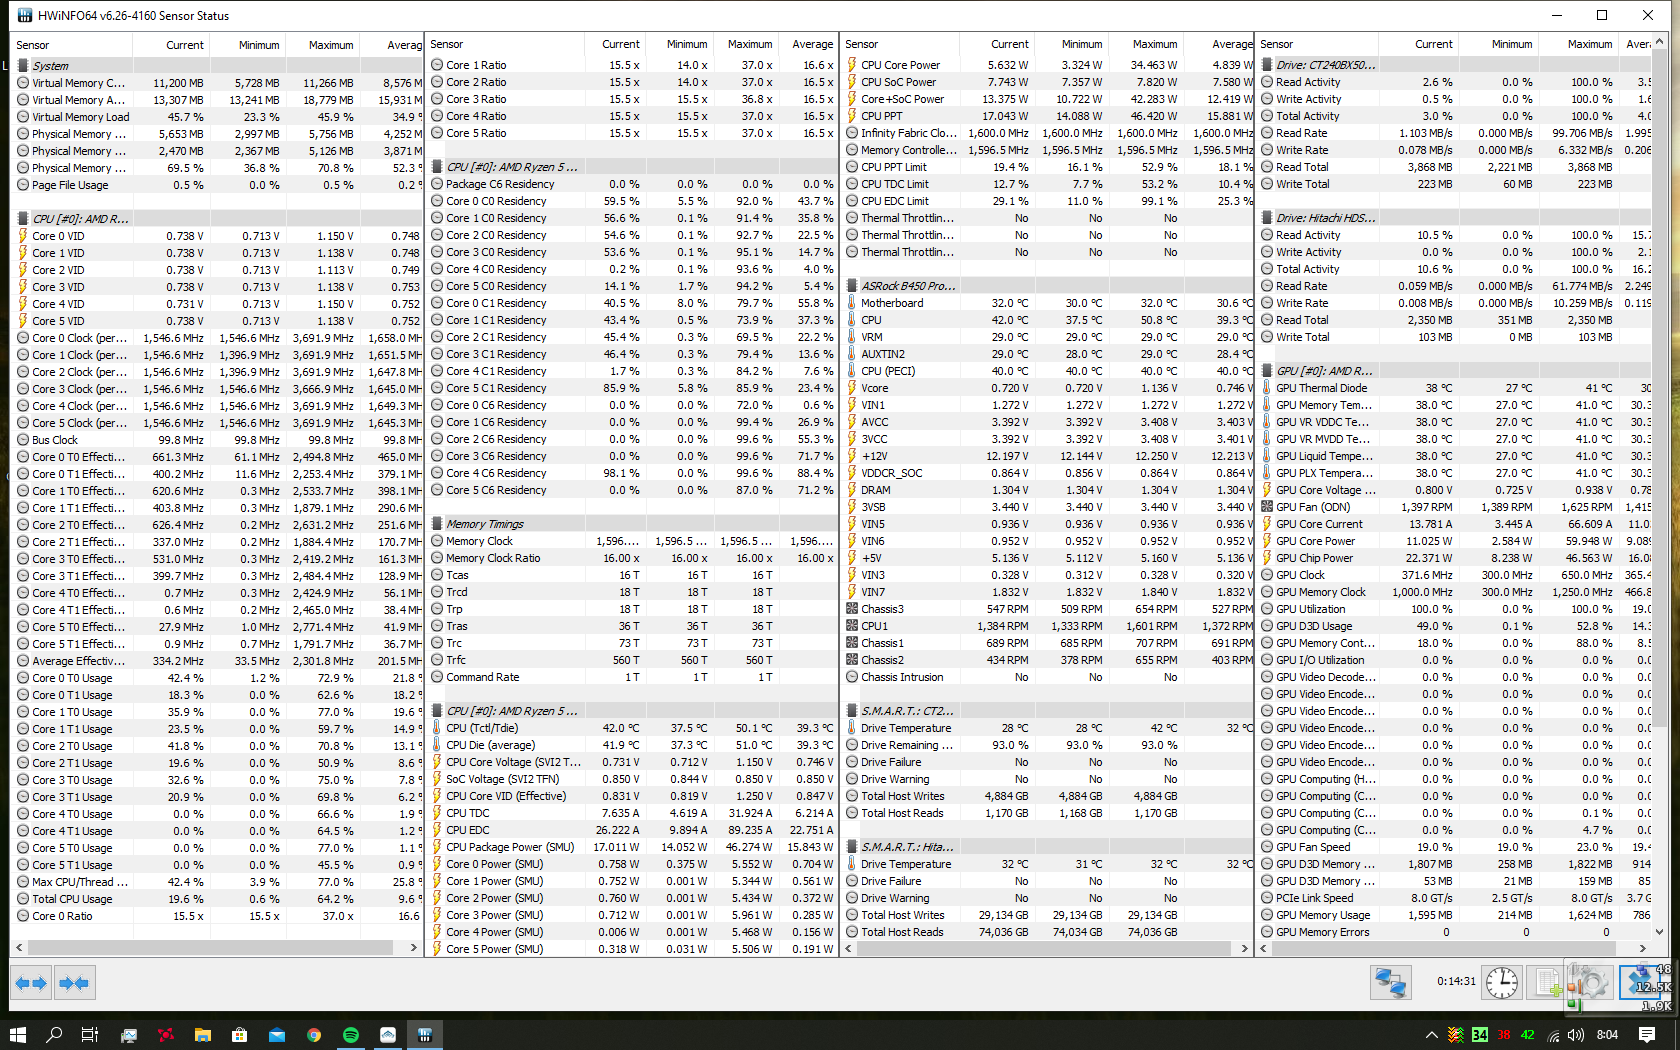Select the DRAM voltage row

coord(1048,490)
